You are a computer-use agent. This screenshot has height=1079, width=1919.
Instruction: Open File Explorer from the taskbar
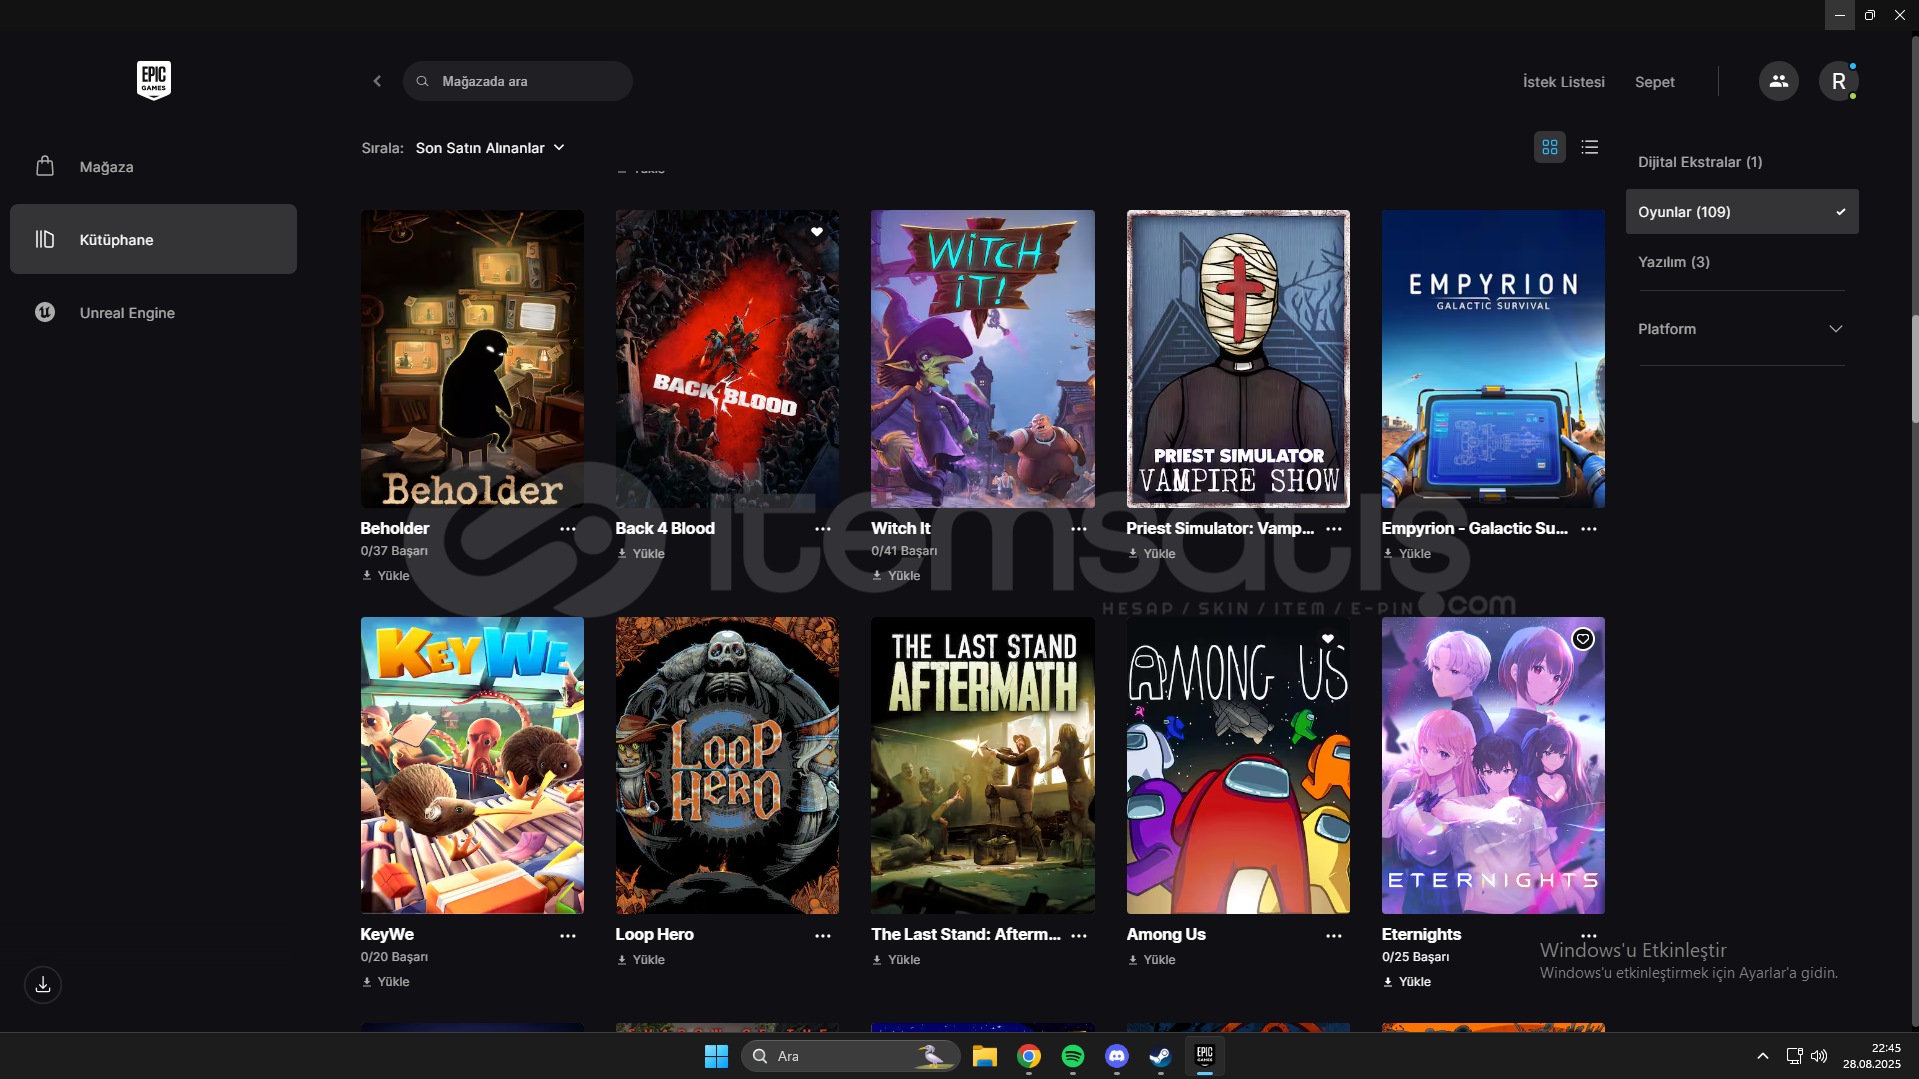pyautogui.click(x=984, y=1056)
